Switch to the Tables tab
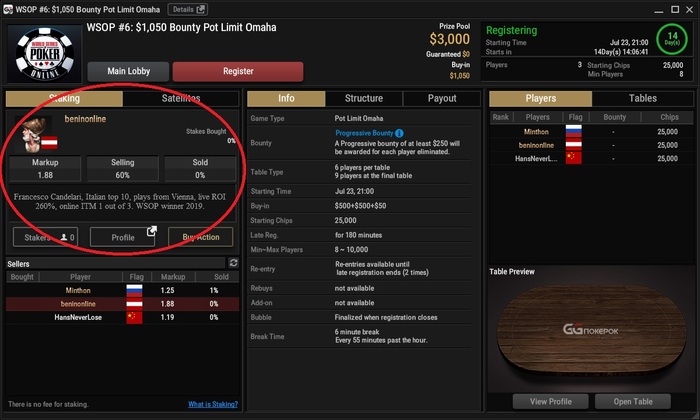The width and height of the screenshot is (700, 420). pos(642,99)
